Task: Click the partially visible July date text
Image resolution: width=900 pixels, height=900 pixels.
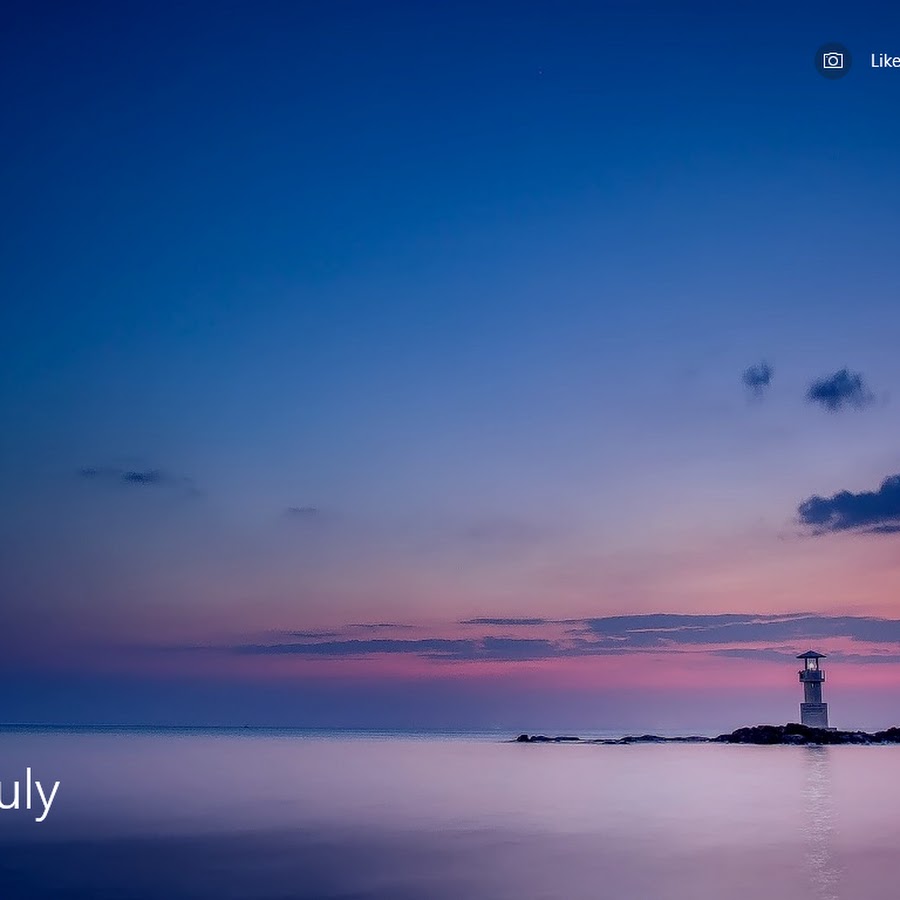Action: [x=30, y=794]
